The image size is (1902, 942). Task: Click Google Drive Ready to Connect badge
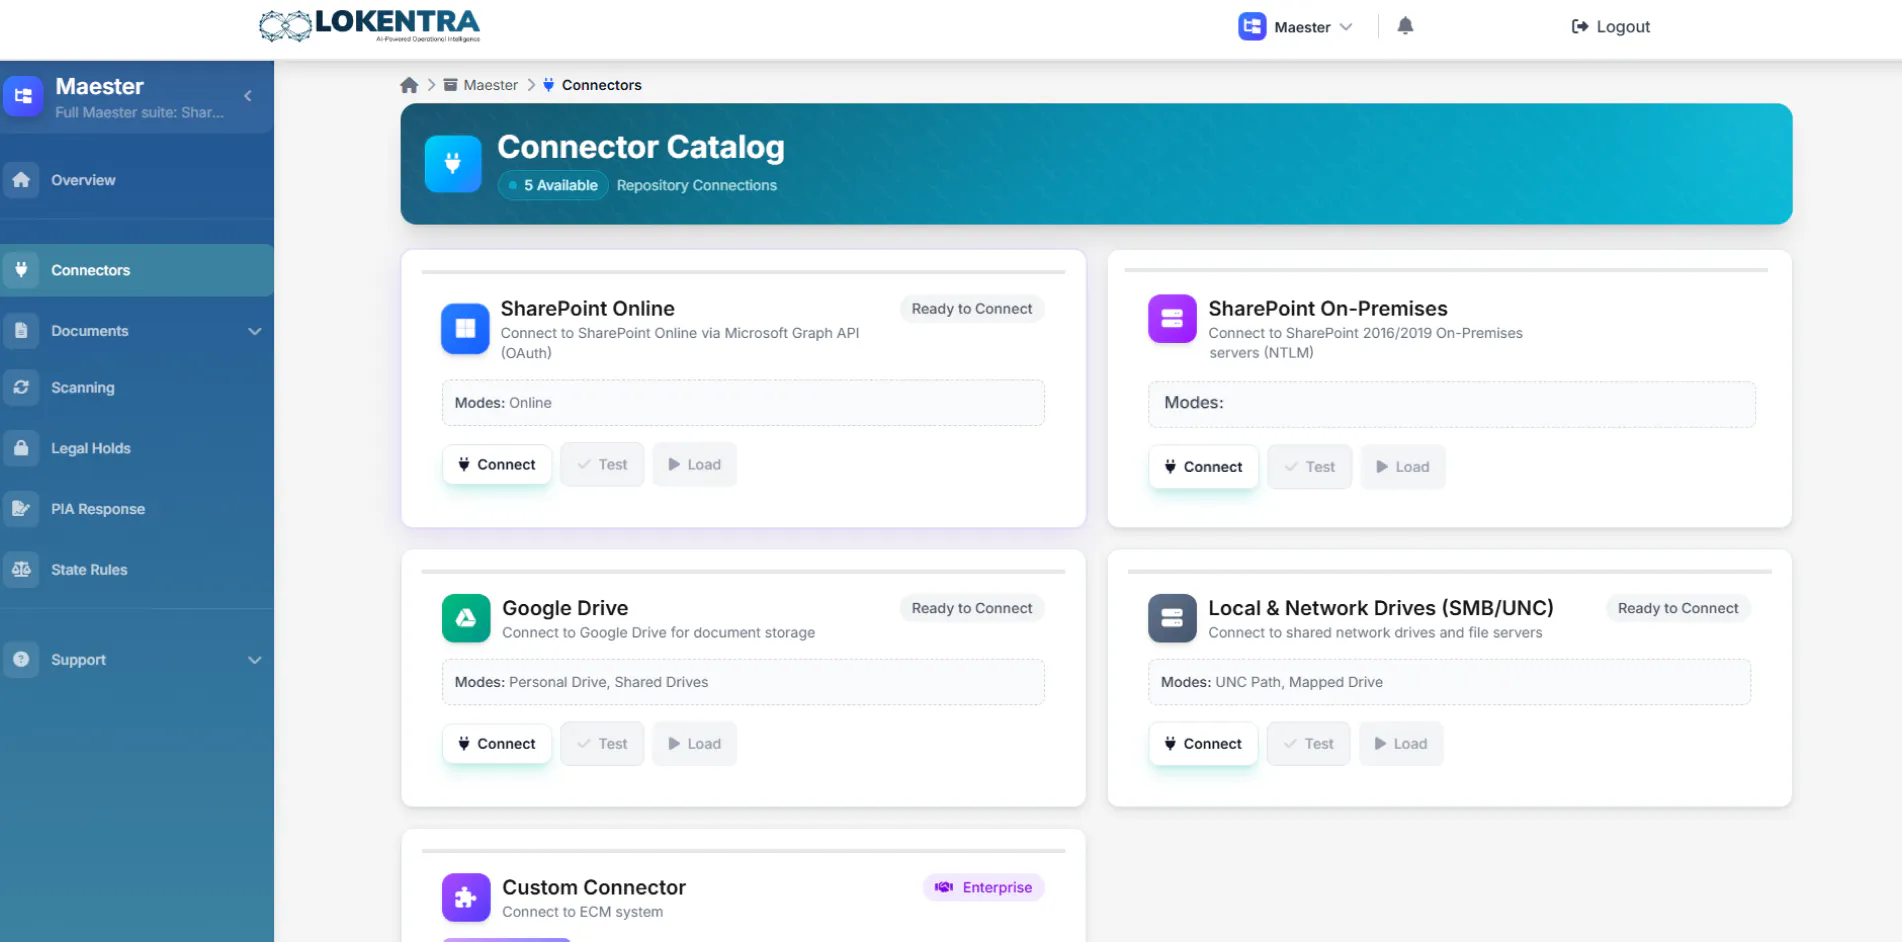click(972, 608)
